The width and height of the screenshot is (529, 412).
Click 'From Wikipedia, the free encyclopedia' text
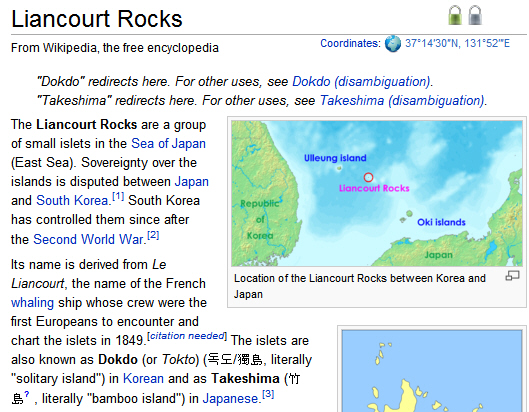(x=115, y=48)
